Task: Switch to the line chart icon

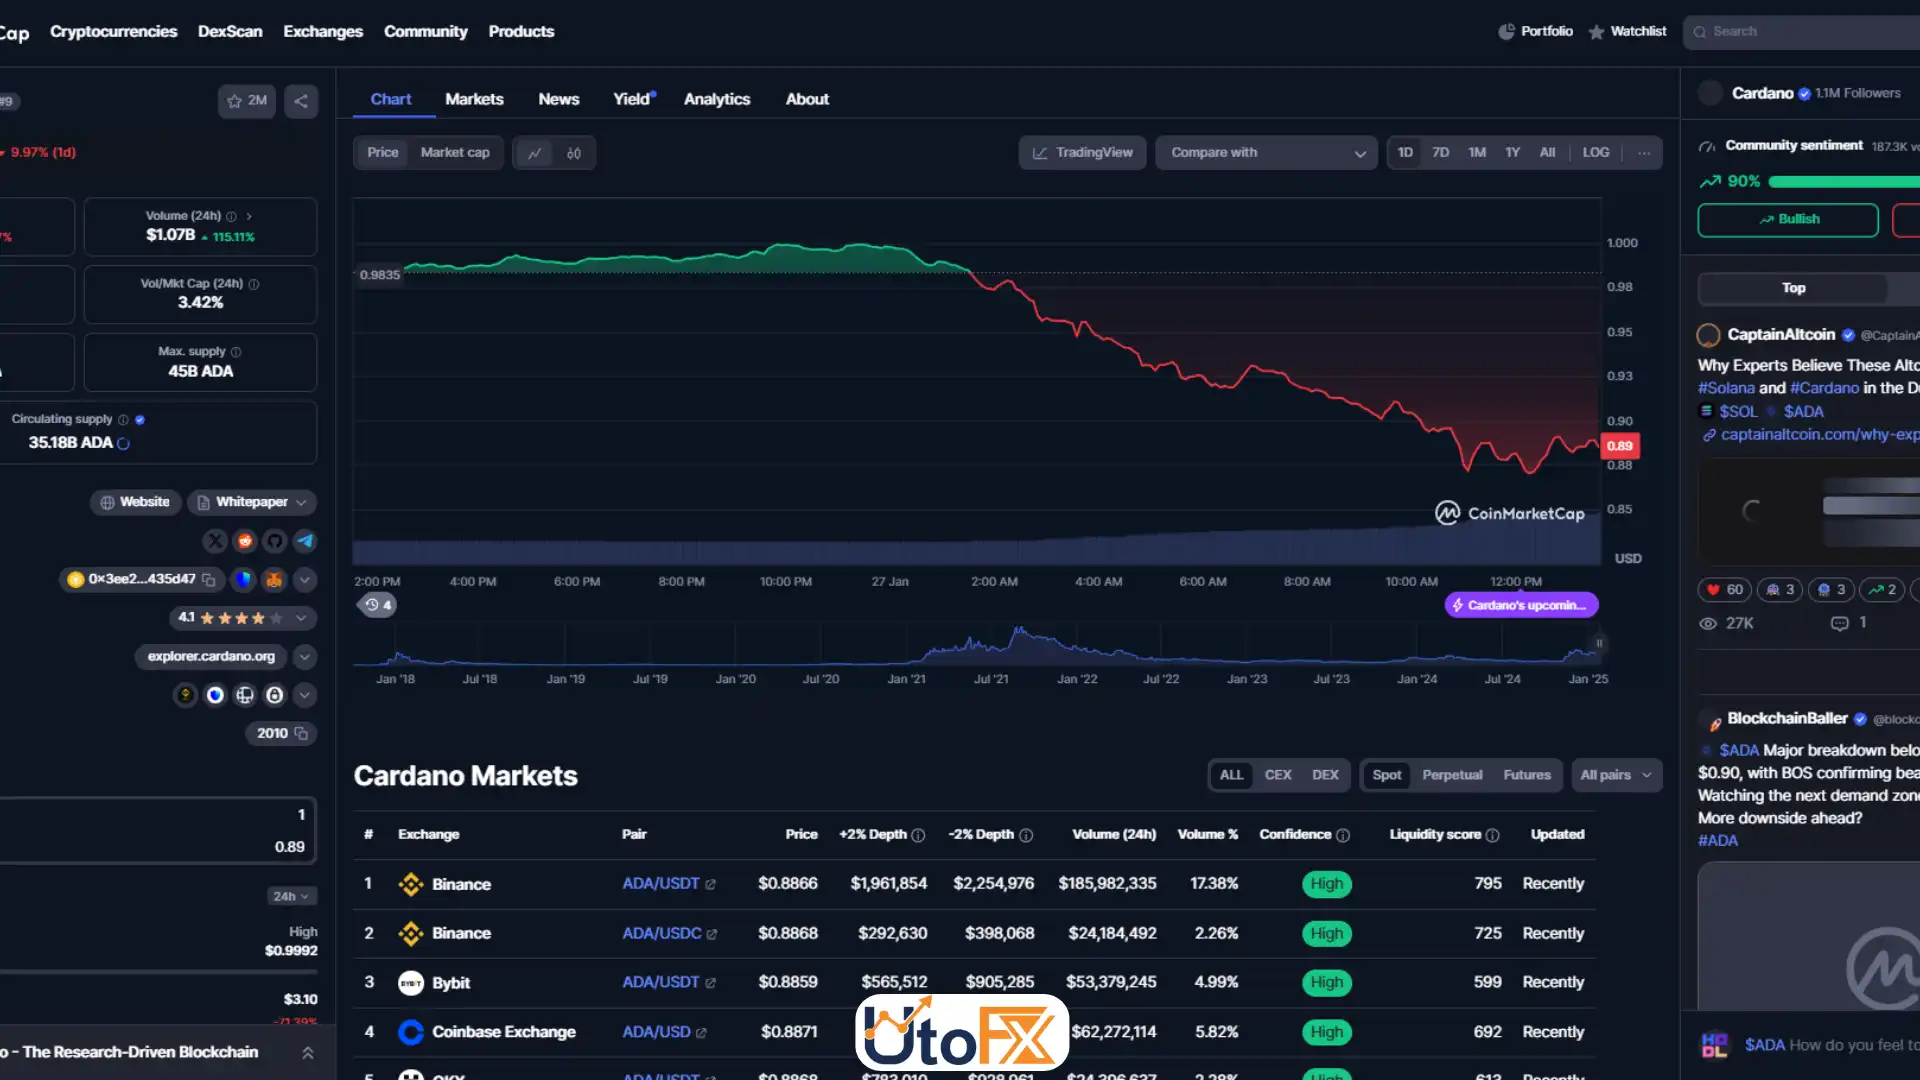Action: [535, 153]
